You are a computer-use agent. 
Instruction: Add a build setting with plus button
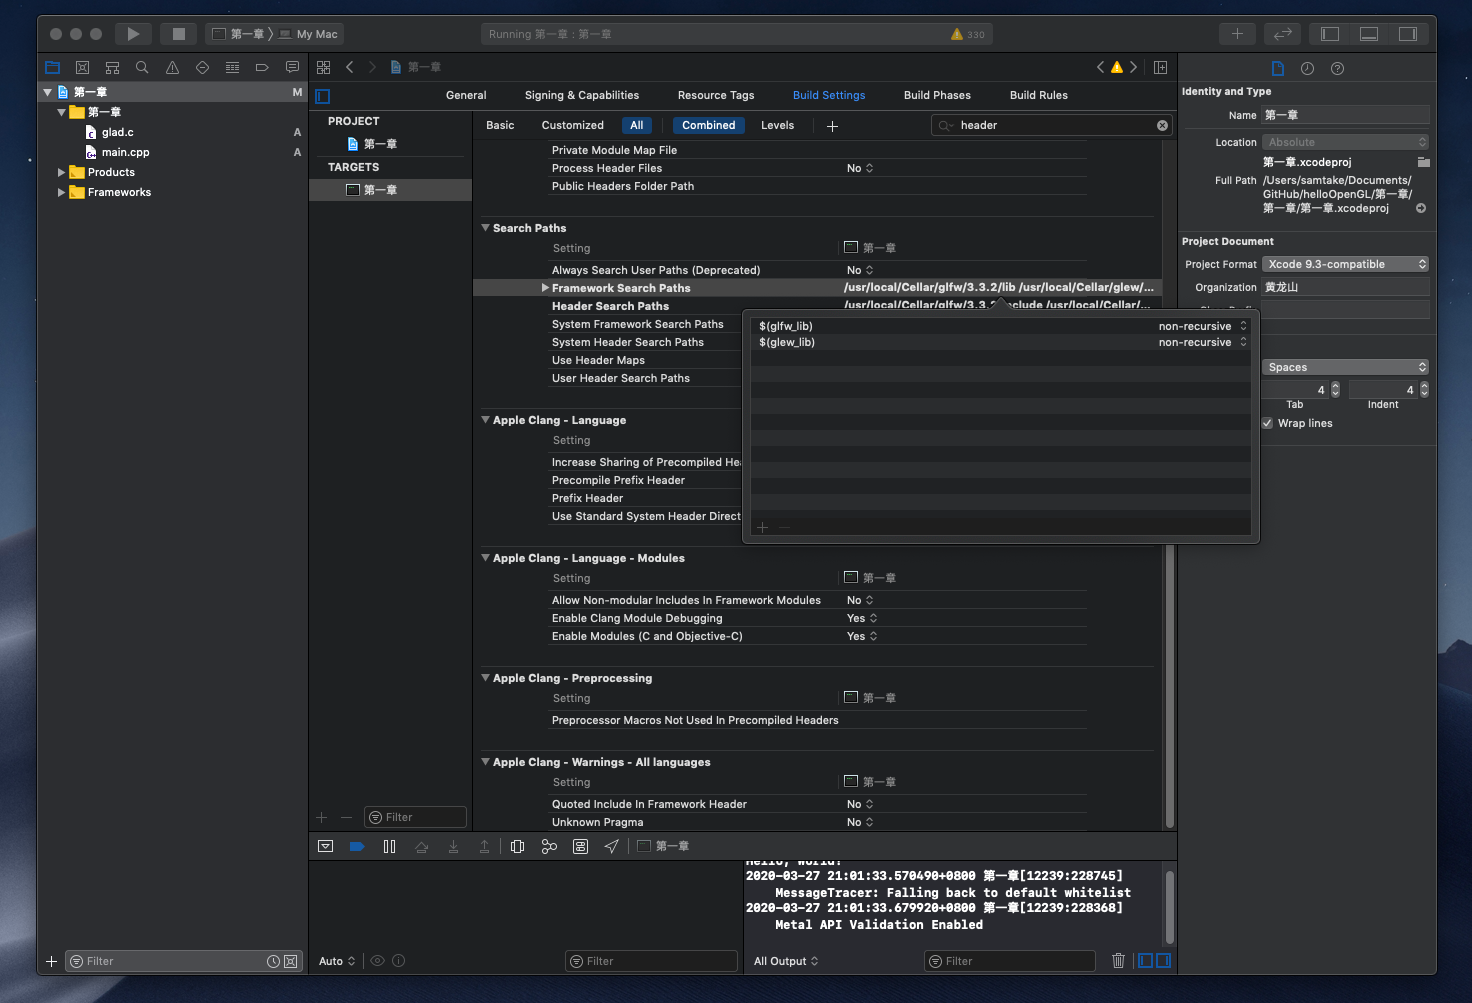(832, 125)
